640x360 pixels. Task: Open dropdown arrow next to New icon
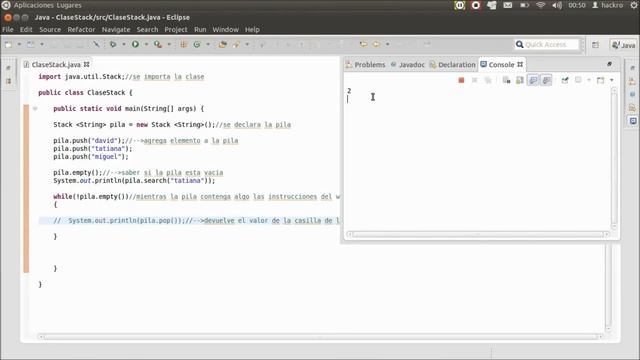point(18,44)
